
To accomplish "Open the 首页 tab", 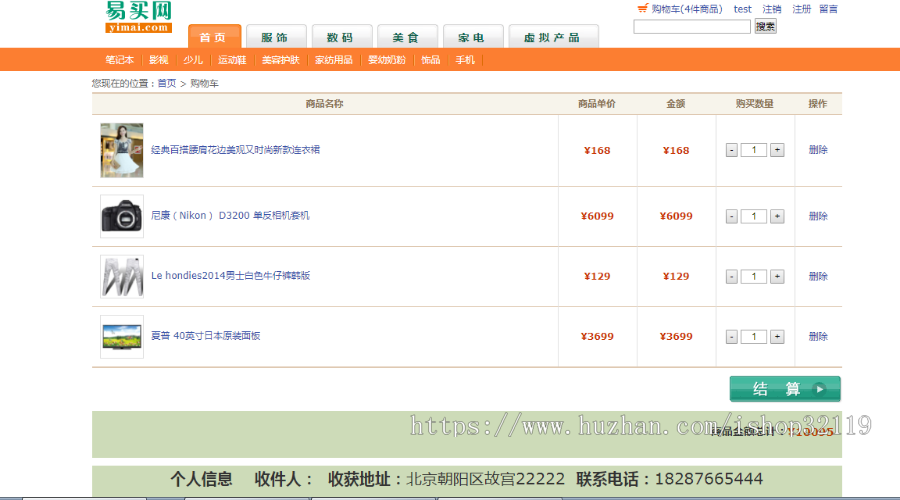I will (x=214, y=37).
